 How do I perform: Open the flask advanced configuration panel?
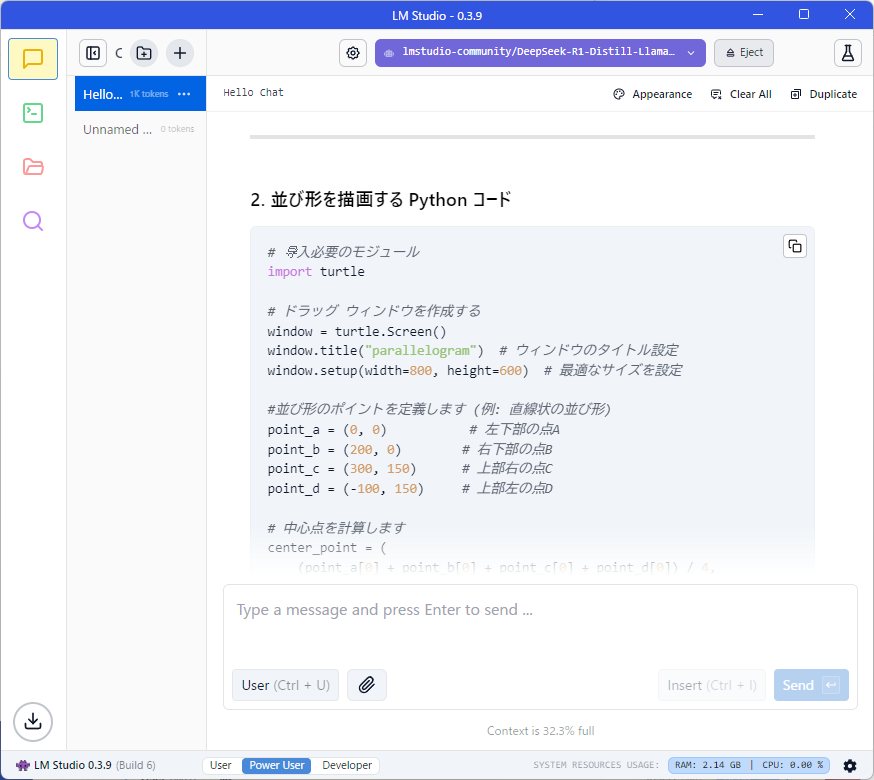click(x=847, y=53)
